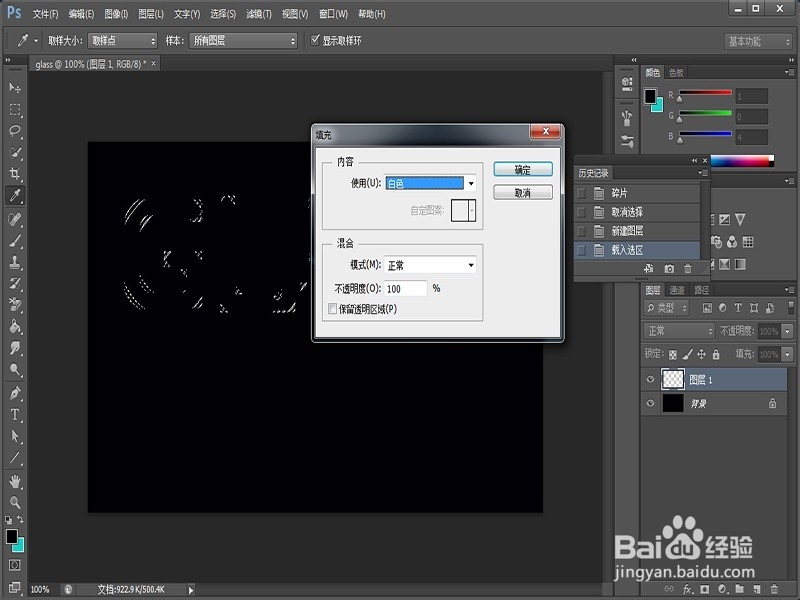The width and height of the screenshot is (800, 600).
Task: Toggle the 显示取样环 checkbox
Action: coord(315,40)
